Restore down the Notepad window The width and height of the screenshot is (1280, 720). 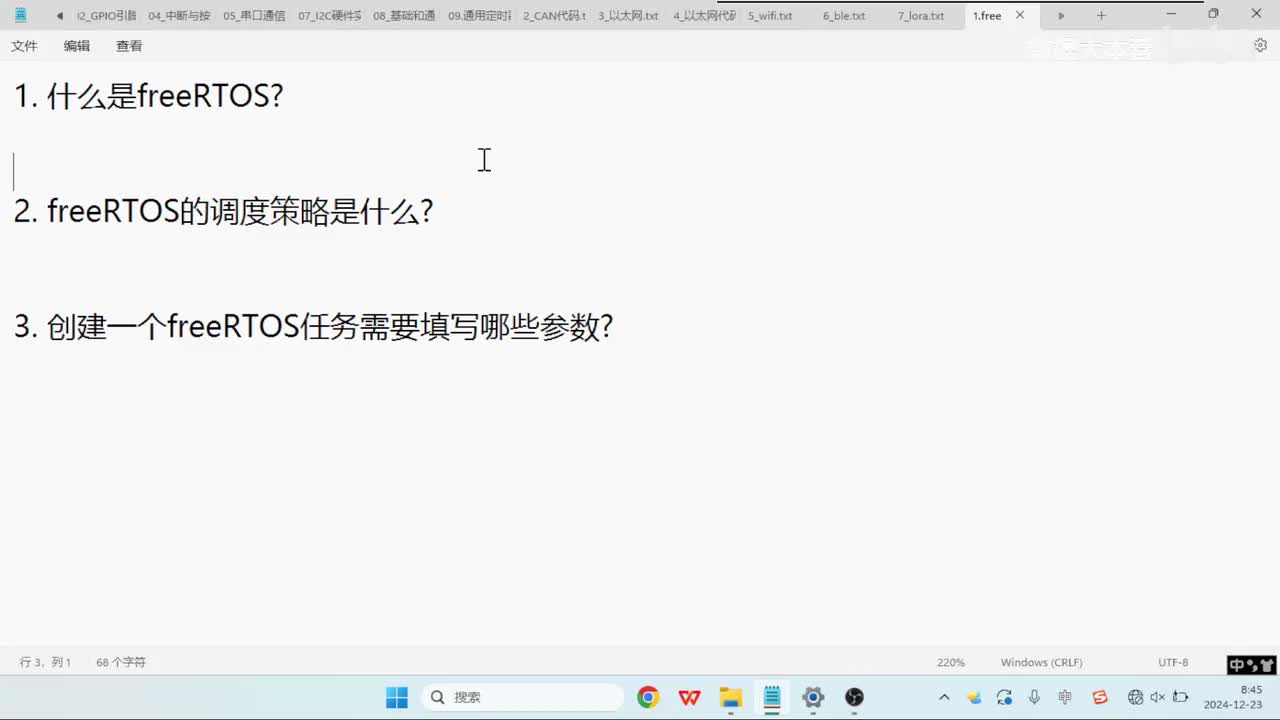click(x=1213, y=14)
